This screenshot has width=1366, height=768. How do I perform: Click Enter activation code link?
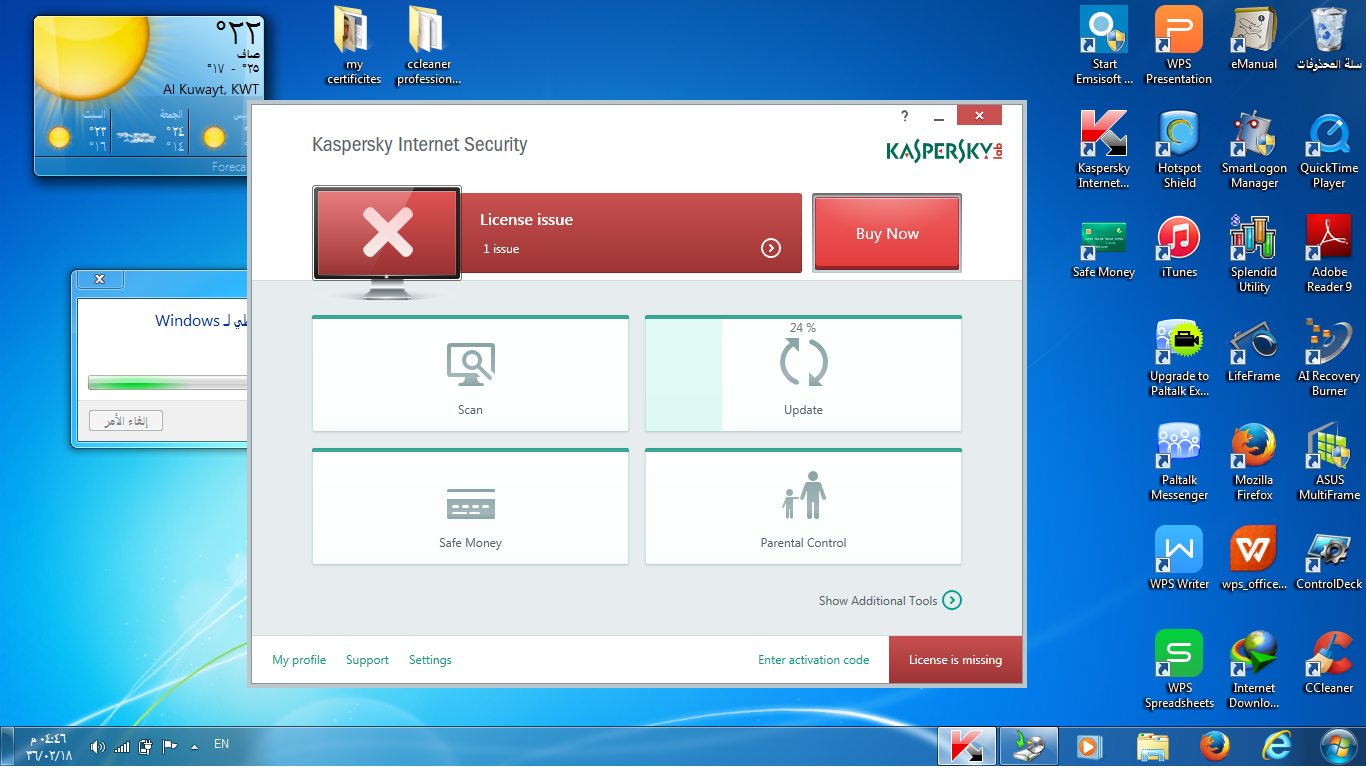pos(813,660)
